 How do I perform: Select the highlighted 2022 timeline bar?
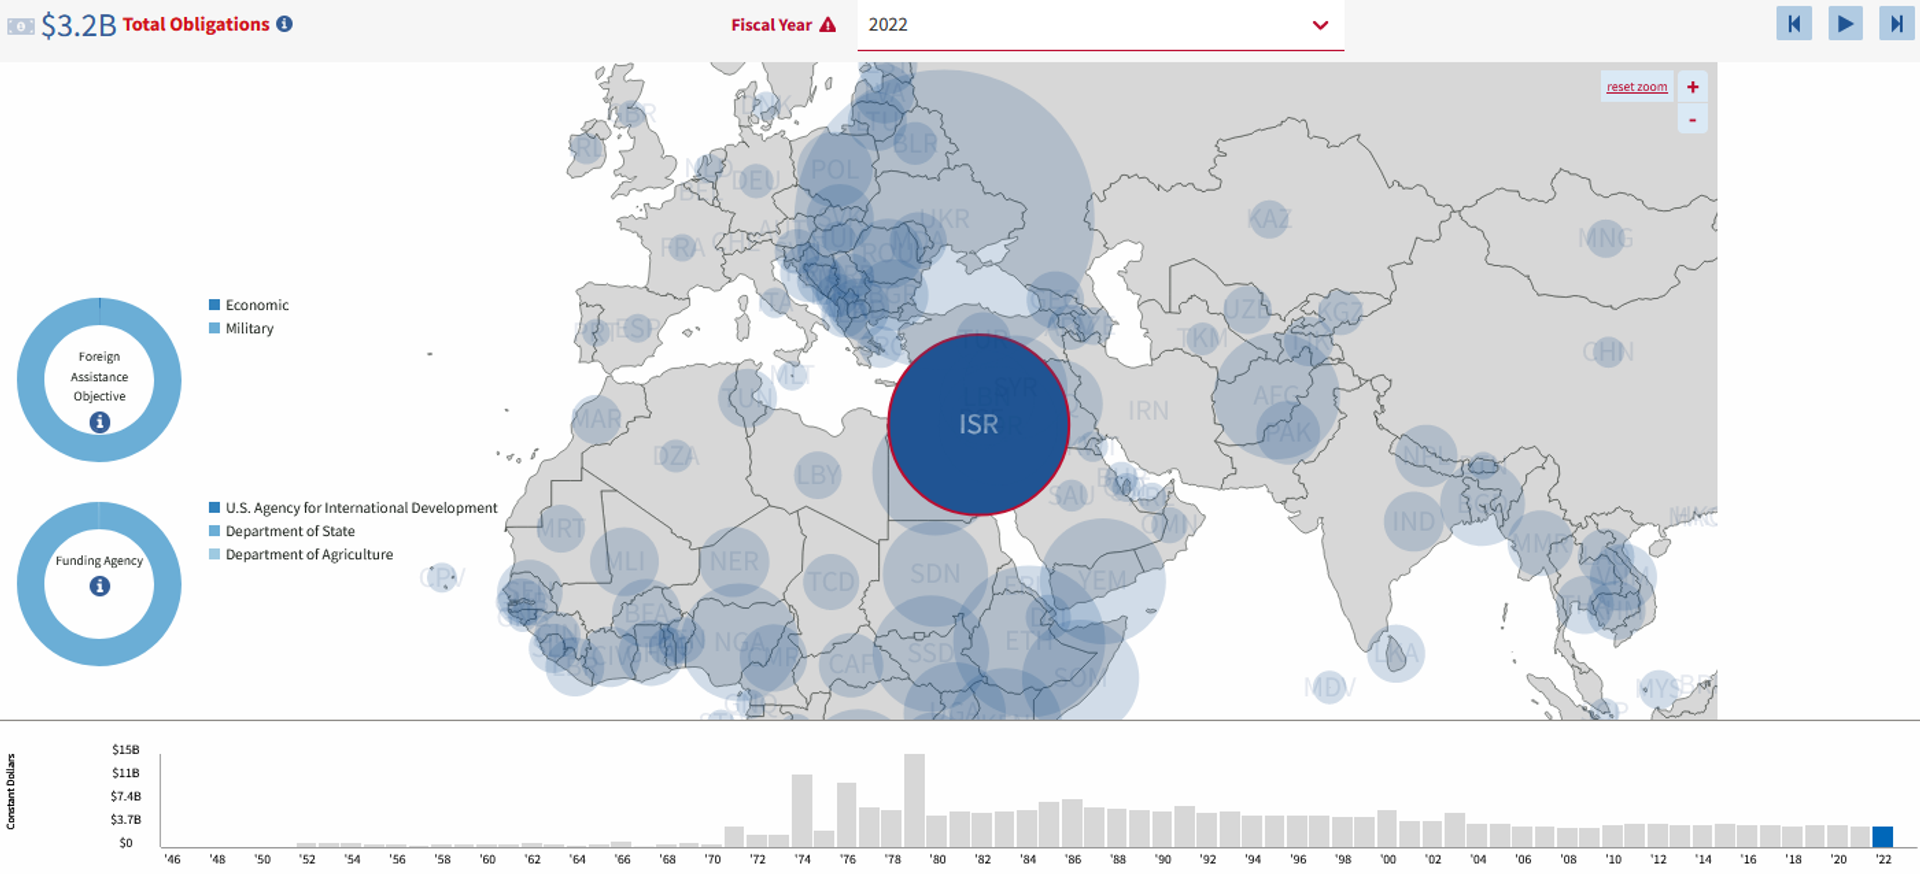[x=1882, y=837]
